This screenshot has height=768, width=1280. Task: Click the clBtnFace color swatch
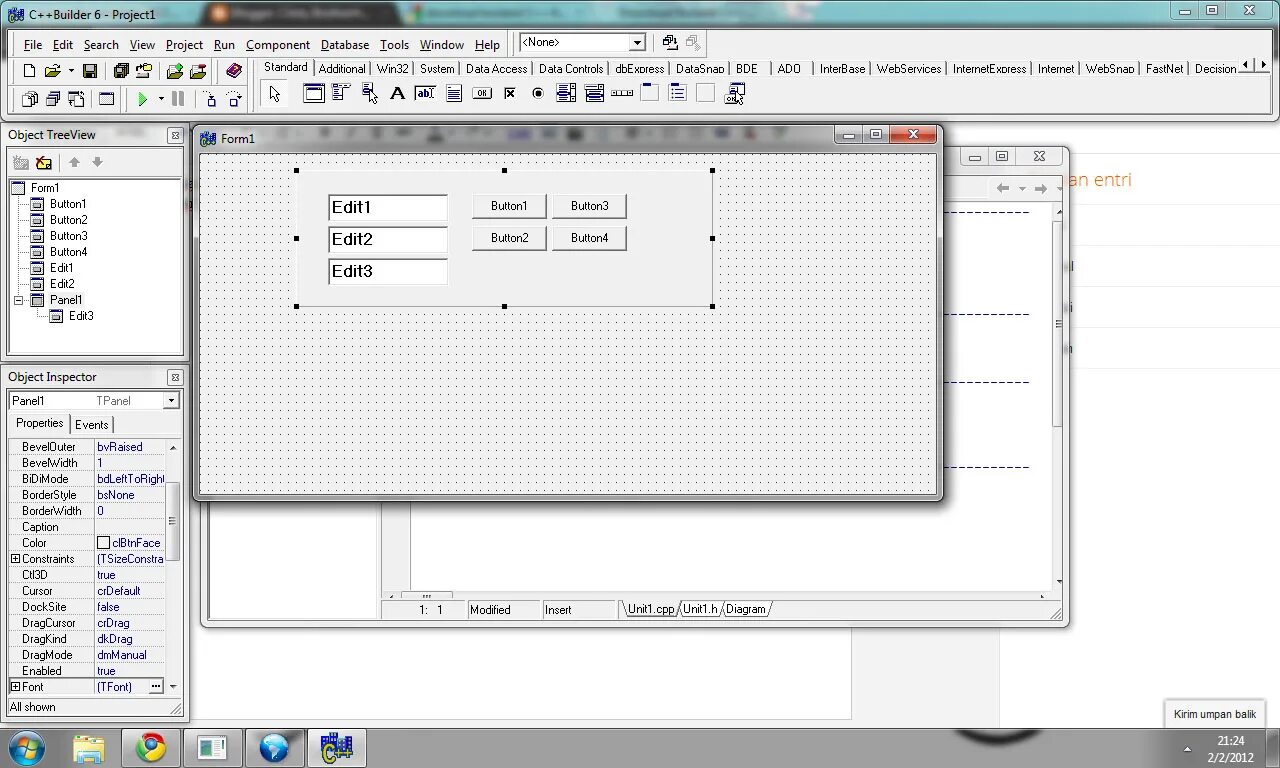point(103,543)
